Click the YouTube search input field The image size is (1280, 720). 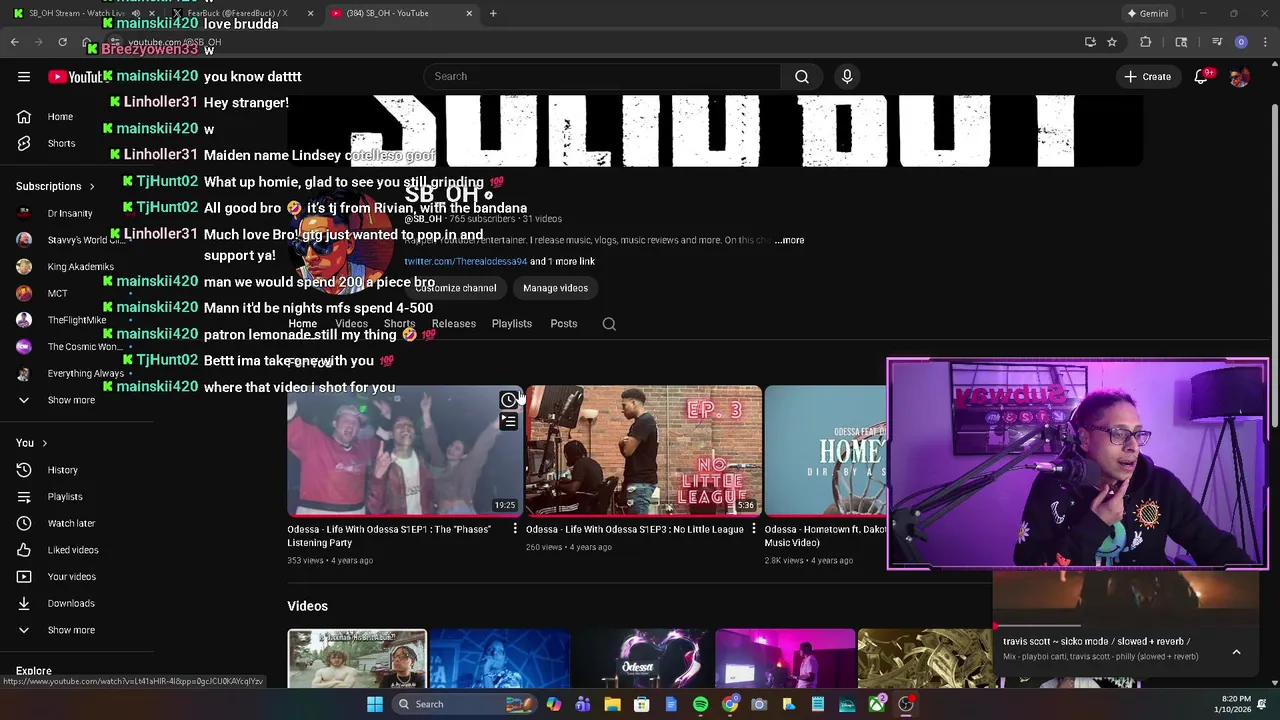coord(603,76)
